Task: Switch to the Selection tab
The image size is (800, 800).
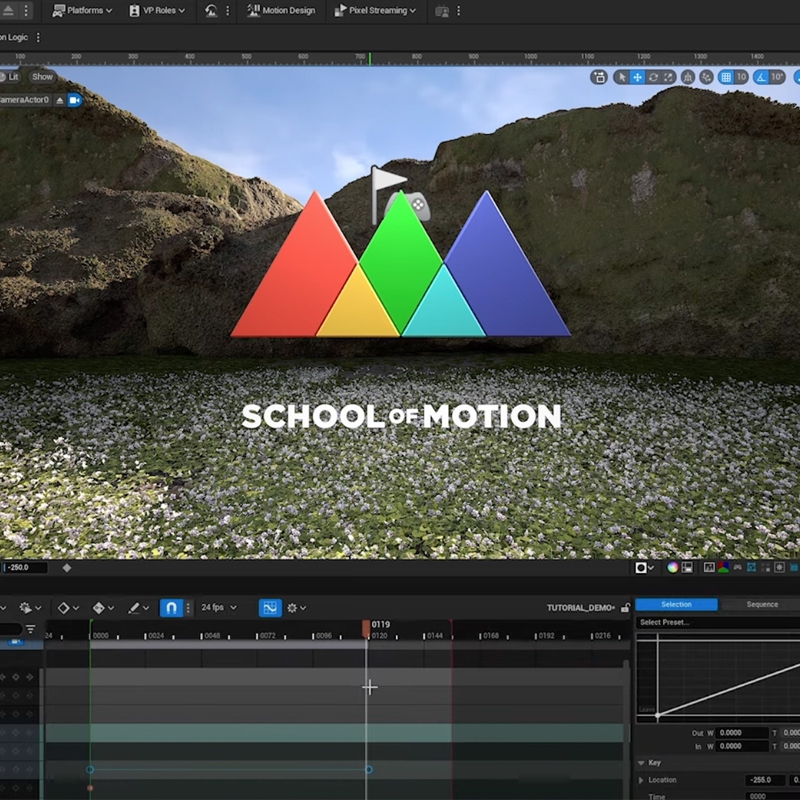Action: click(676, 605)
